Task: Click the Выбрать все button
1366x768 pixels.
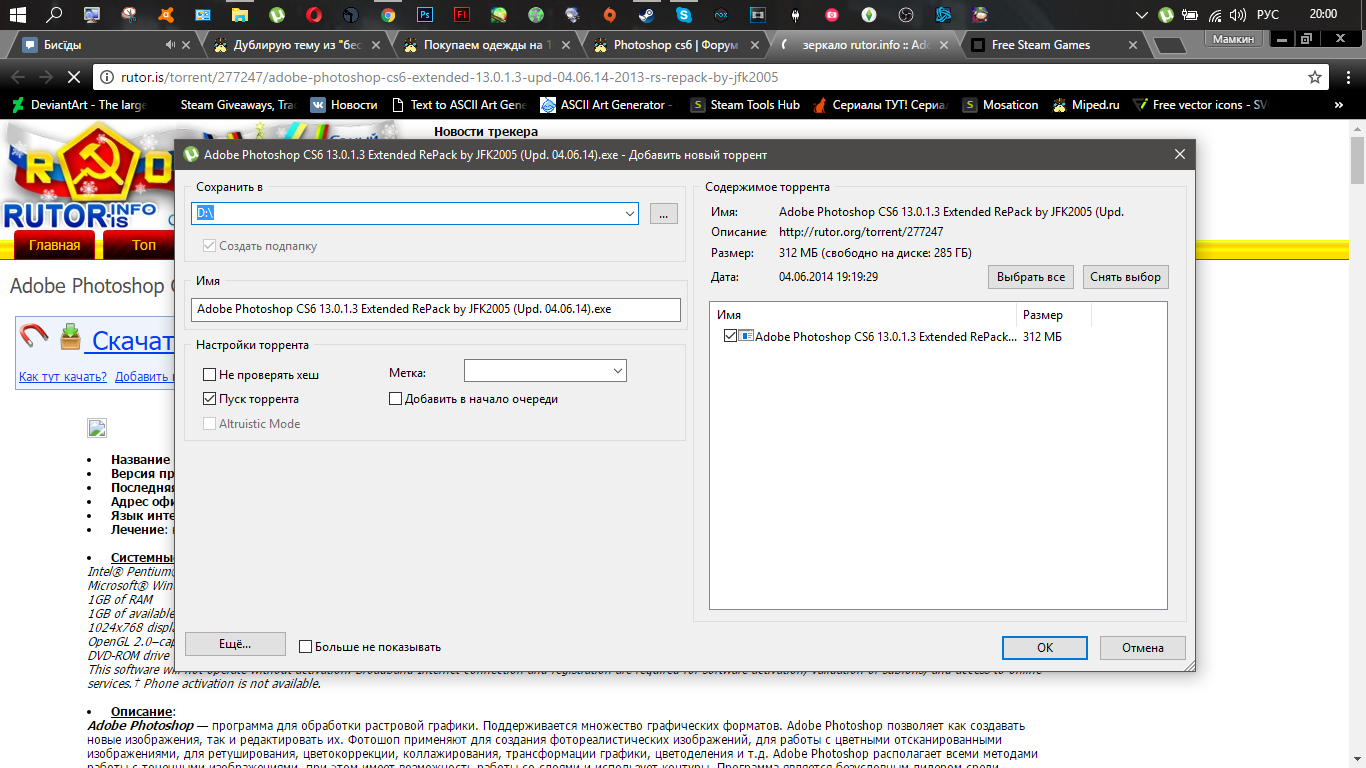Action: click(1032, 277)
